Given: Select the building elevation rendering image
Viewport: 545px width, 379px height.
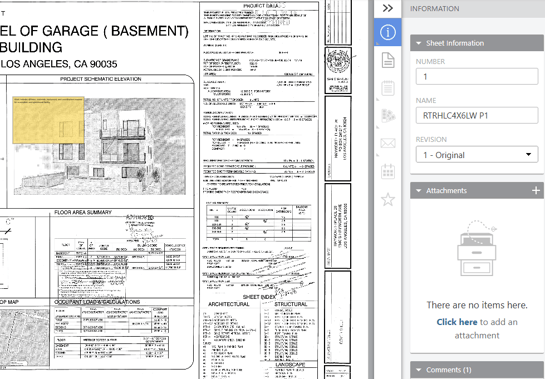Looking at the screenshot, I should click(x=100, y=146).
